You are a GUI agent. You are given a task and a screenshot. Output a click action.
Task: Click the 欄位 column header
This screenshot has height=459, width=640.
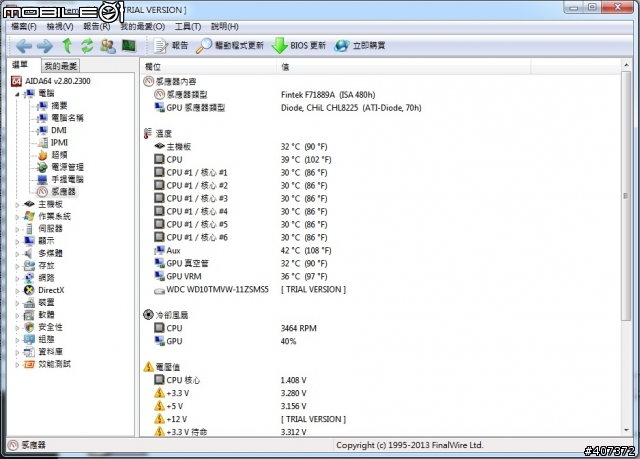pos(209,67)
